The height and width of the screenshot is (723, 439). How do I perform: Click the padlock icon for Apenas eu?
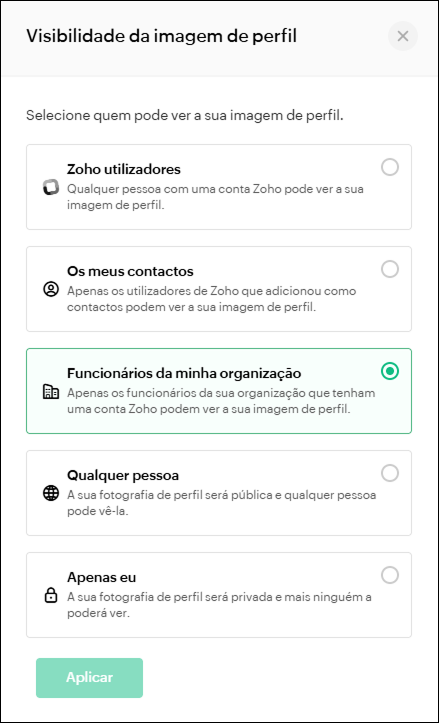[51, 596]
